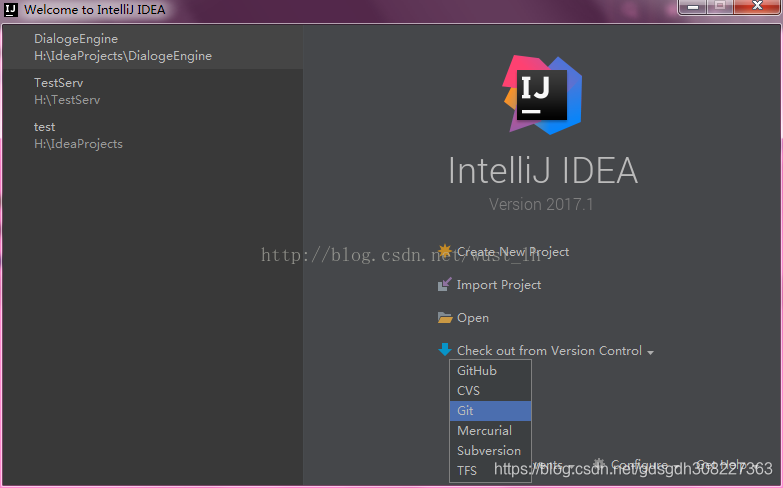Click the Configure gear icon
Image resolution: width=783 pixels, height=488 pixels.
[599, 464]
